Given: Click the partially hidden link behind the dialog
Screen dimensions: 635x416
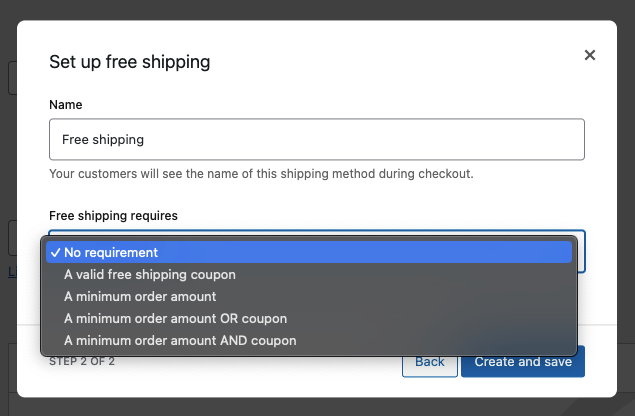Looking at the screenshot, I should click(12, 271).
